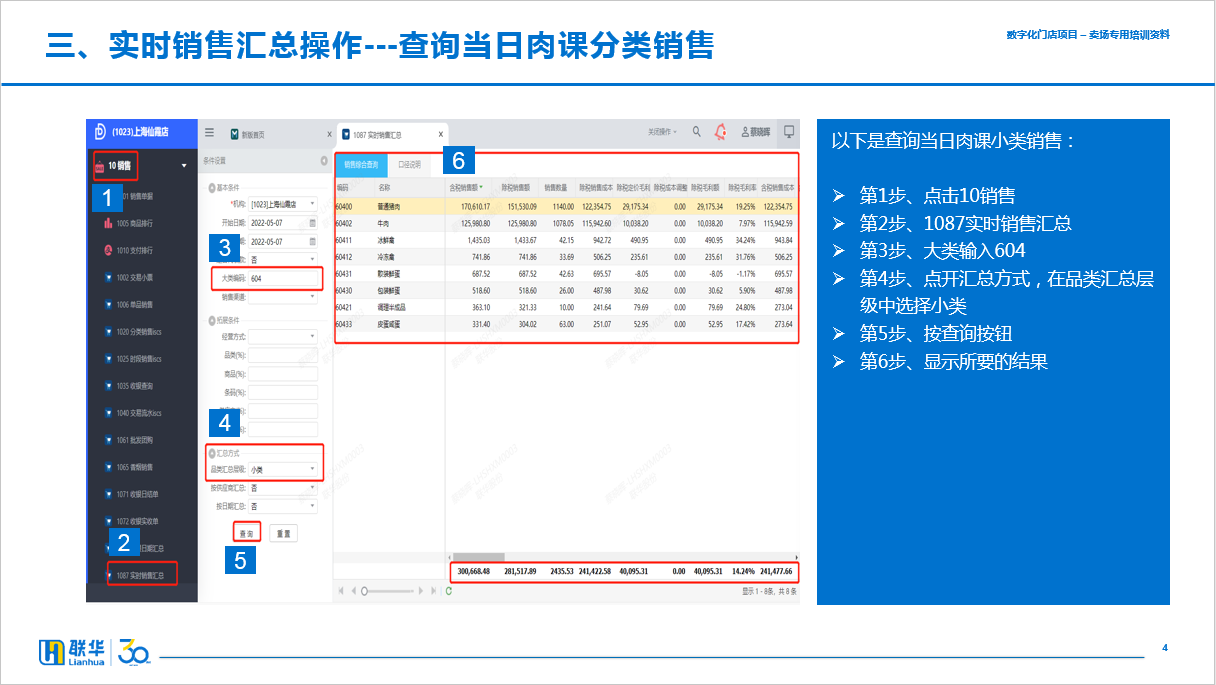Viewport: 1216px width, 685px height.
Task: Collapse the 拓展条件 section
Action: 212,320
